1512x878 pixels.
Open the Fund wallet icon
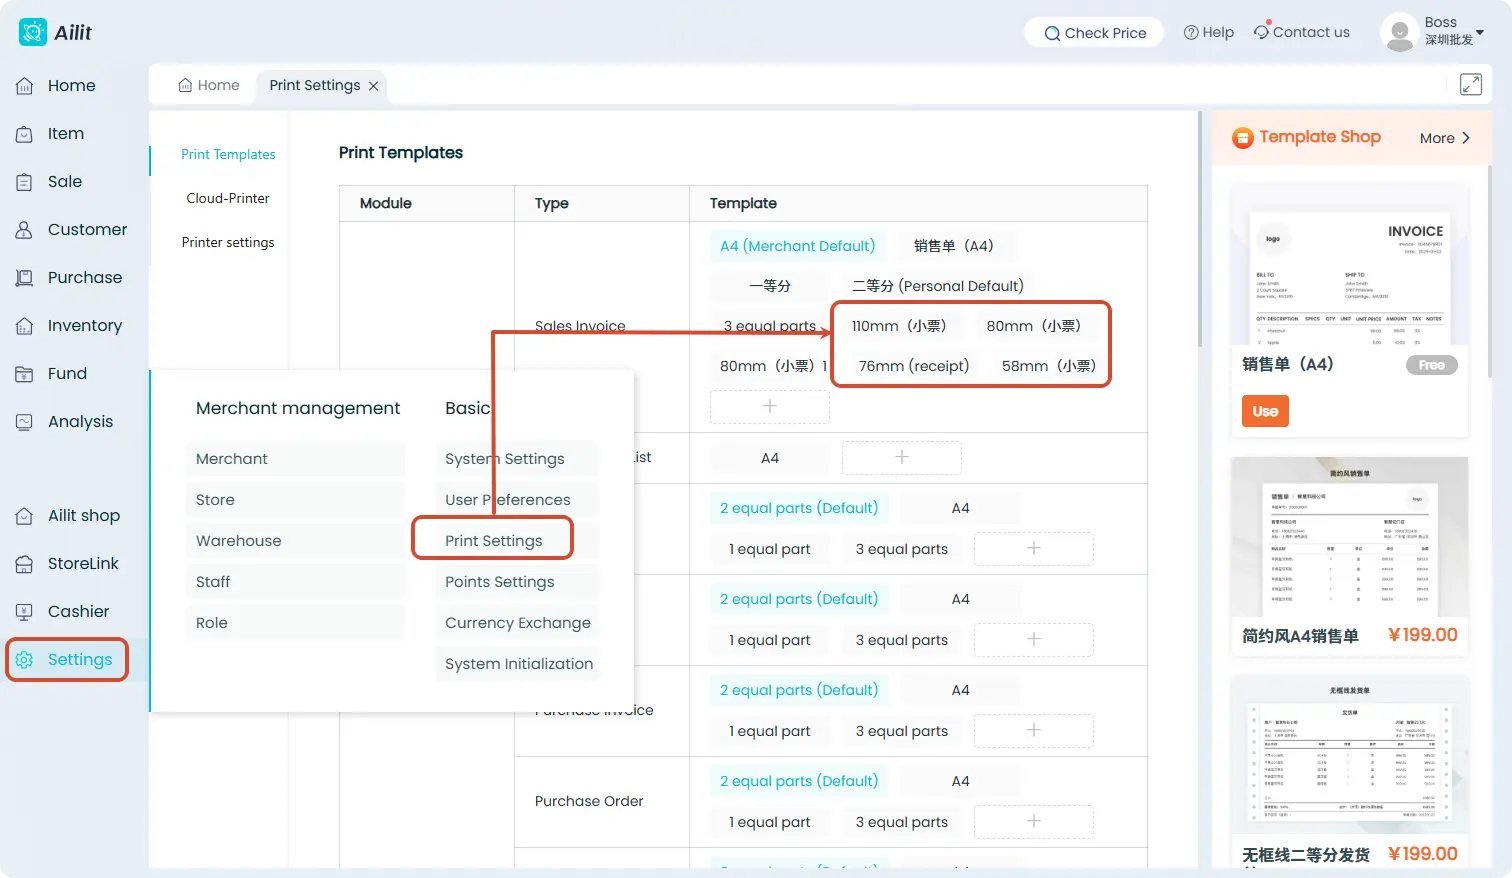click(25, 374)
